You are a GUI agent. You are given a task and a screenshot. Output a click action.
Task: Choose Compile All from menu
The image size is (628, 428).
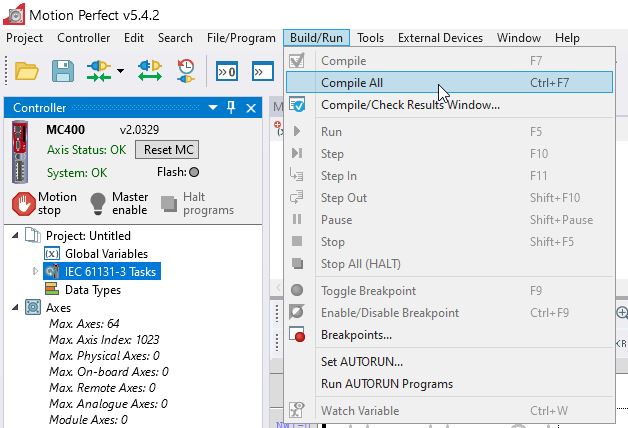pyautogui.click(x=449, y=82)
